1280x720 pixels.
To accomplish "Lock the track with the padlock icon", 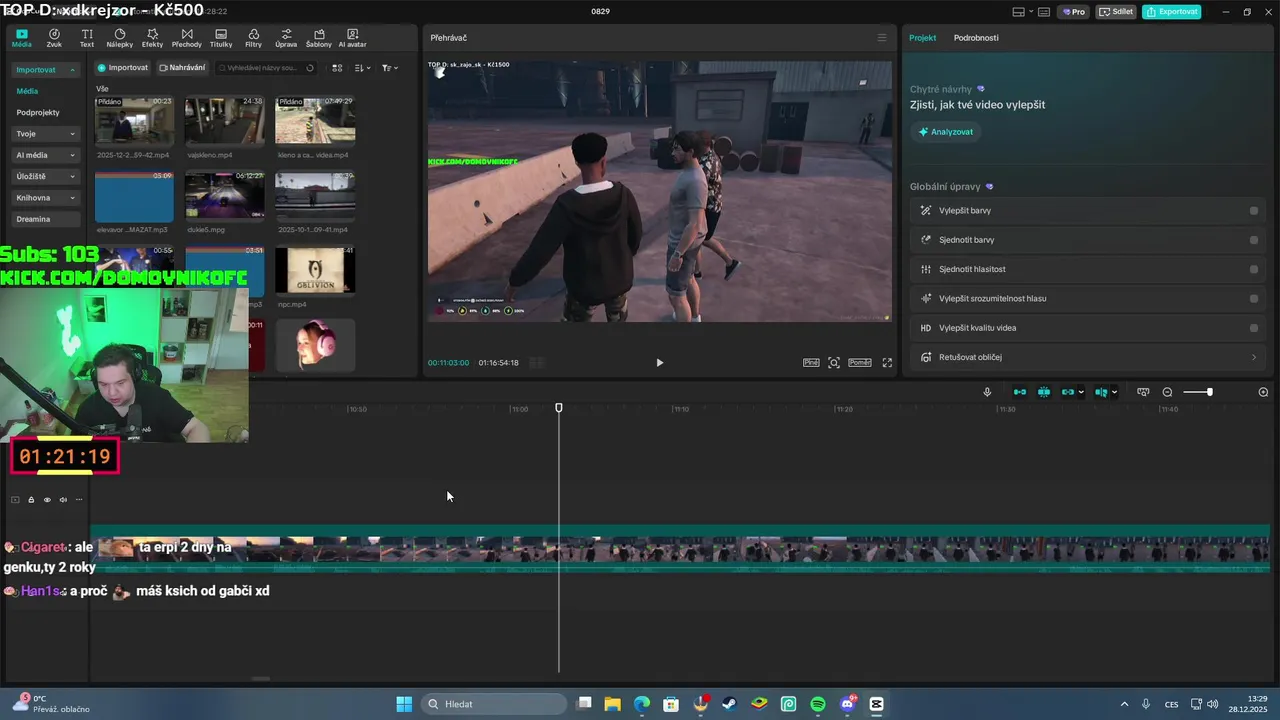I will click(31, 500).
